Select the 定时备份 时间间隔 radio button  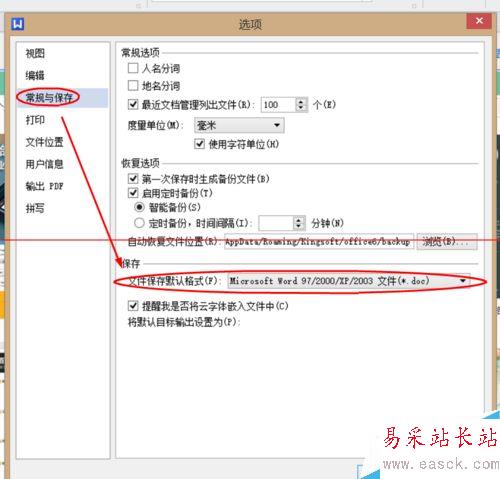point(139,223)
